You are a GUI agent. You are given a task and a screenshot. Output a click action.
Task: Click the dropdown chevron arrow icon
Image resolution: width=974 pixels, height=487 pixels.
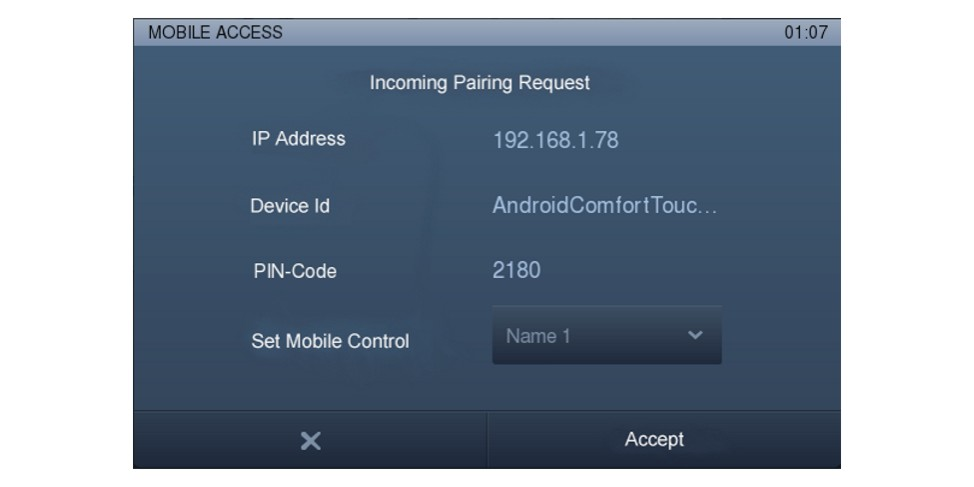click(695, 335)
